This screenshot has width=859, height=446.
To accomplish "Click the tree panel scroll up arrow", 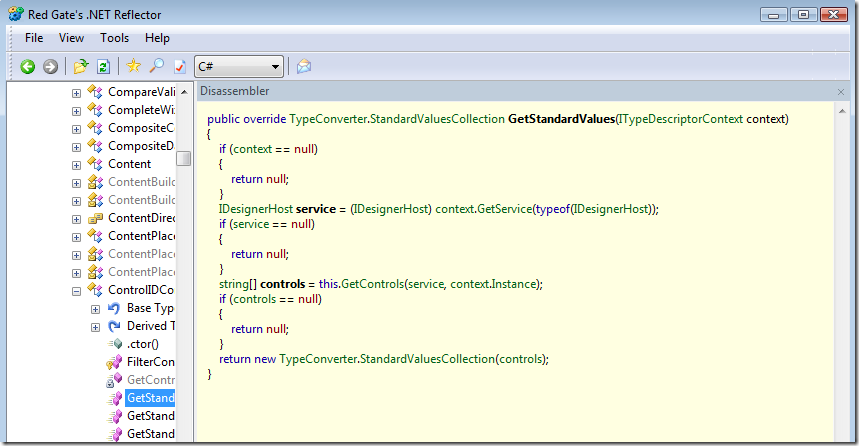I will click(x=184, y=92).
